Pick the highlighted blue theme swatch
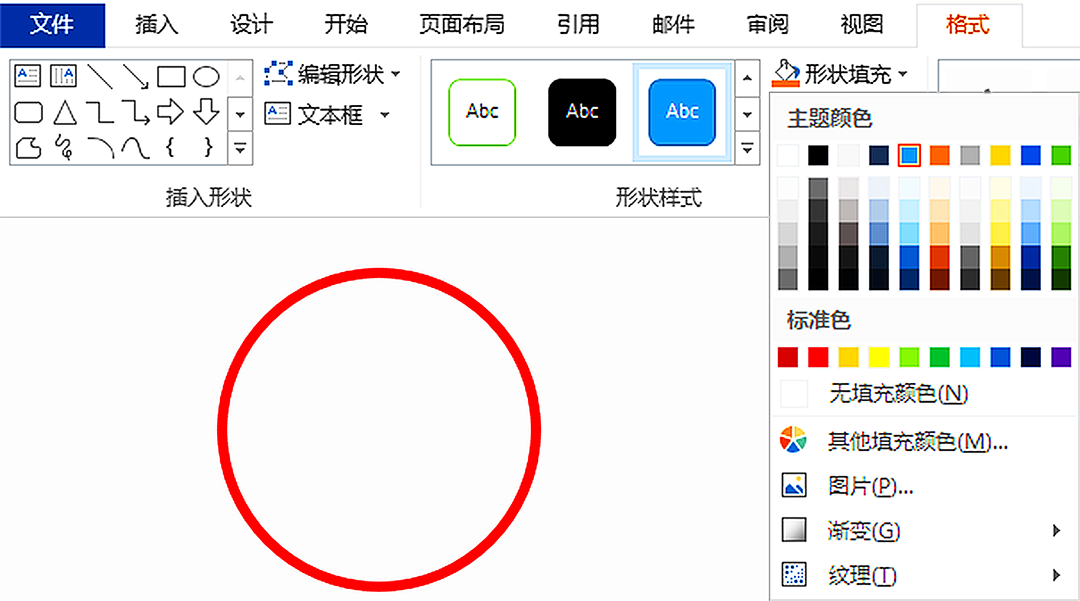Image resolution: width=1080 pixels, height=601 pixels. click(909, 155)
